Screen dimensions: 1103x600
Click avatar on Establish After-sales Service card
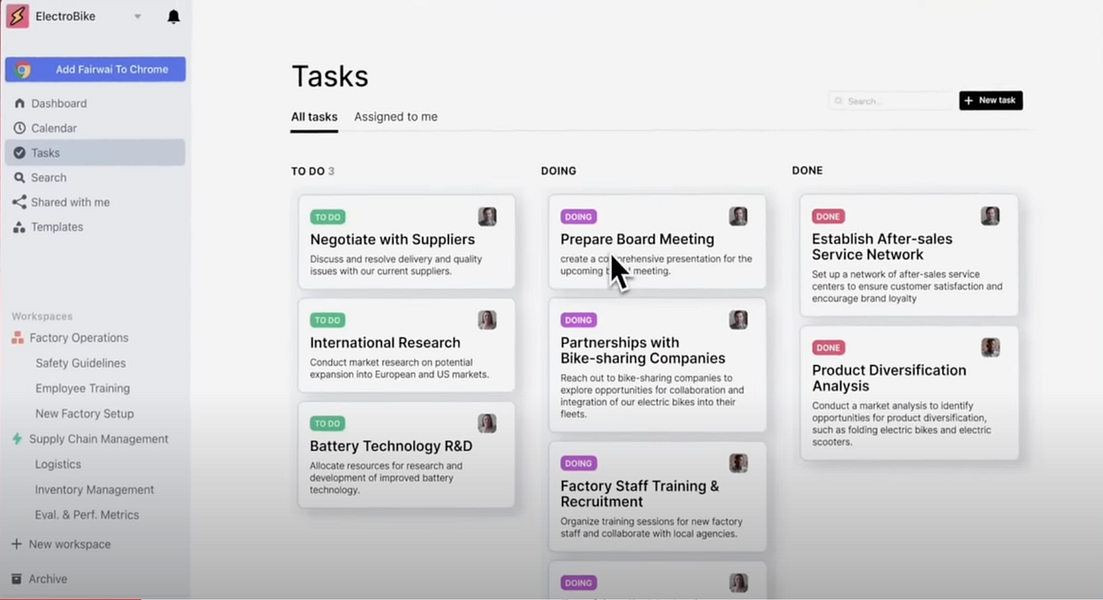pyautogui.click(x=990, y=217)
